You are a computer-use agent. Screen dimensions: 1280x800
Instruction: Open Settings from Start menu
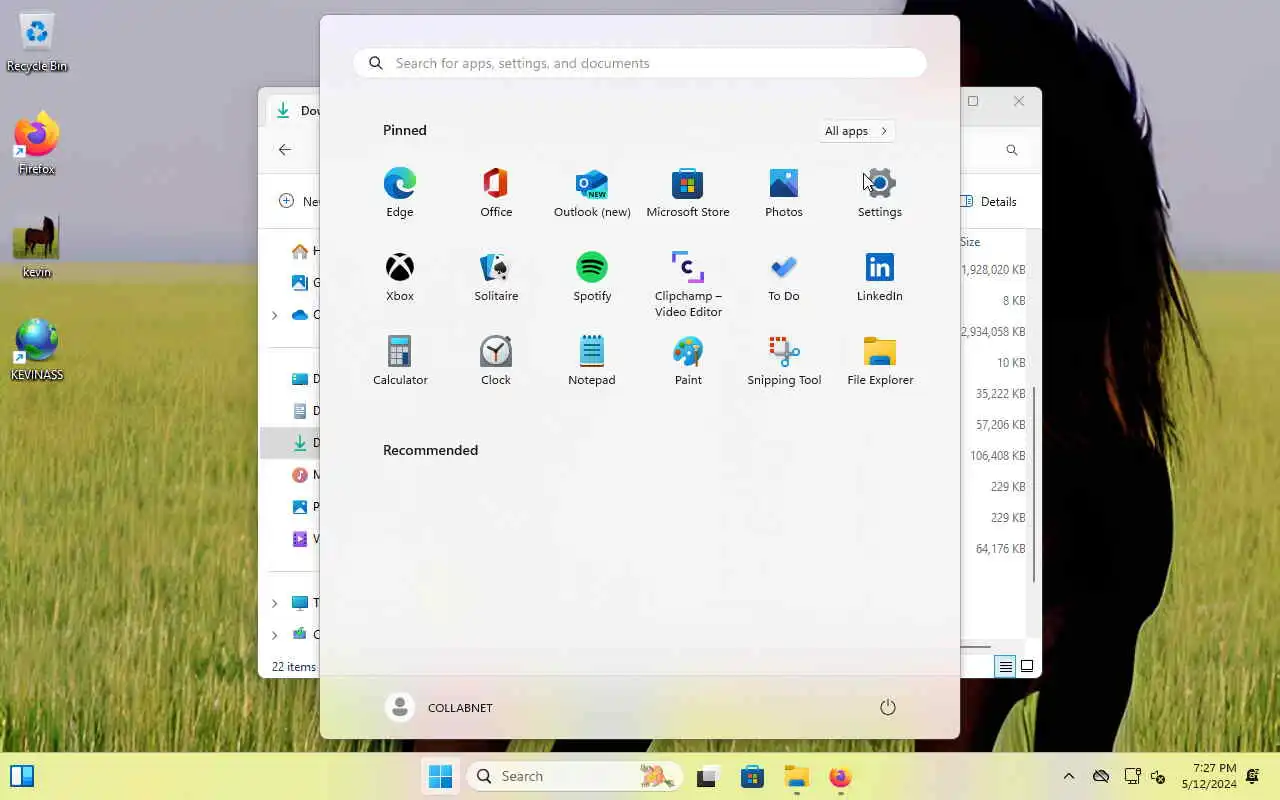(880, 192)
